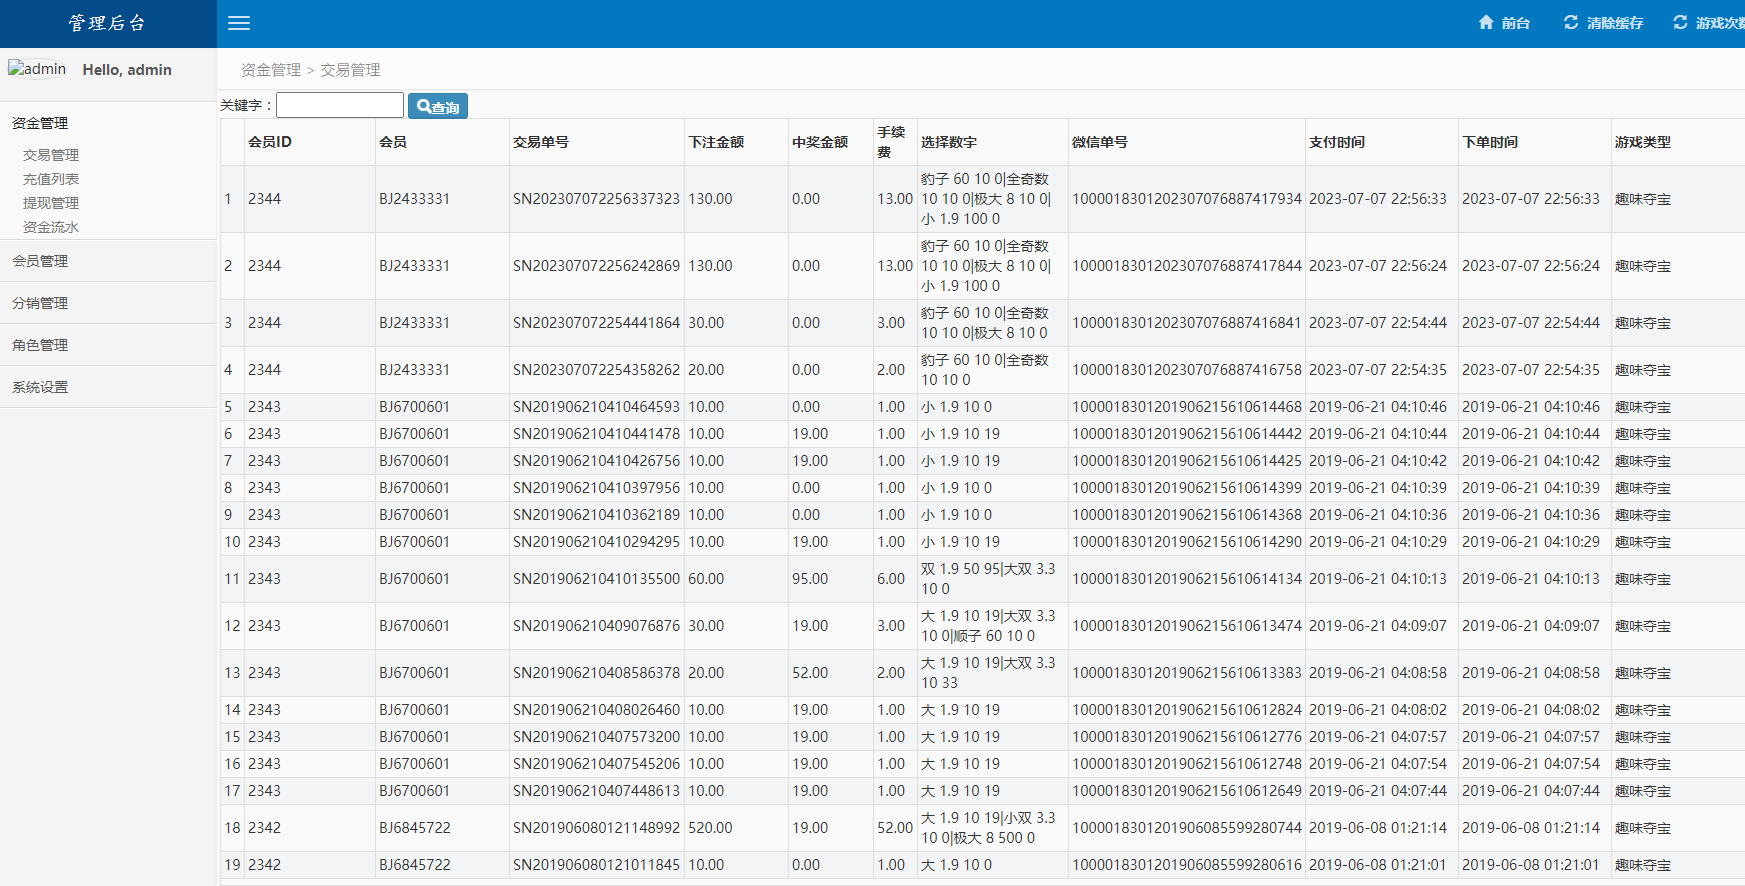Click the 游戏次数 refresh icon
The height and width of the screenshot is (886, 1745).
(x=1681, y=23)
